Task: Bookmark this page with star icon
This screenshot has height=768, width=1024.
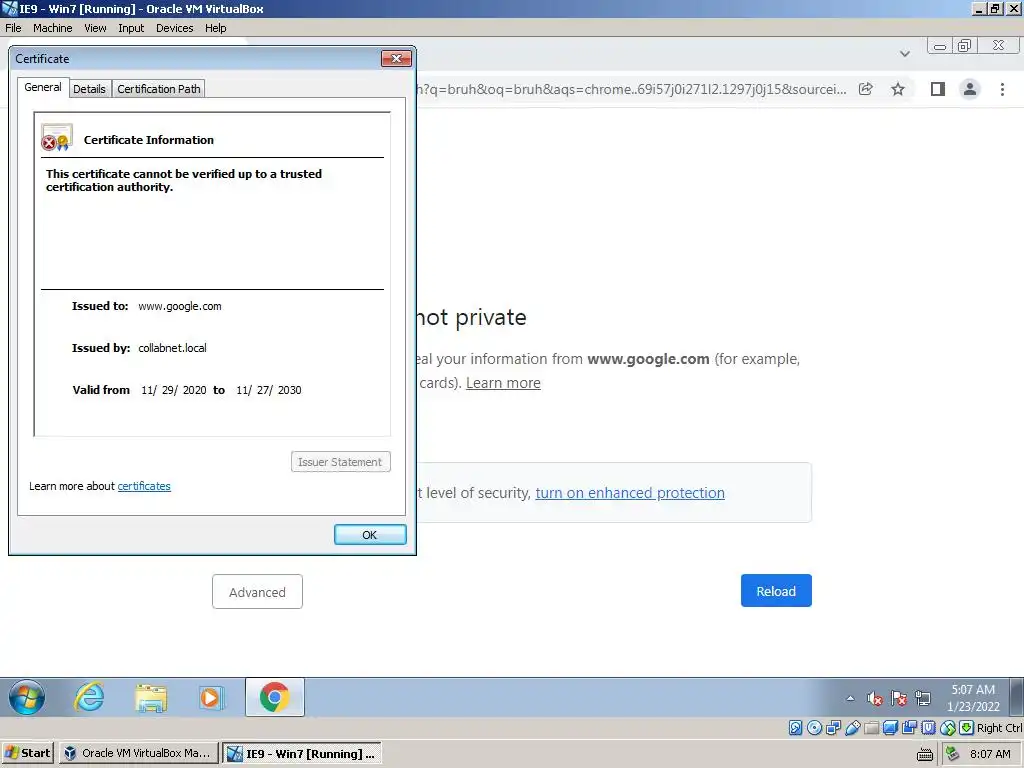Action: pos(898,89)
